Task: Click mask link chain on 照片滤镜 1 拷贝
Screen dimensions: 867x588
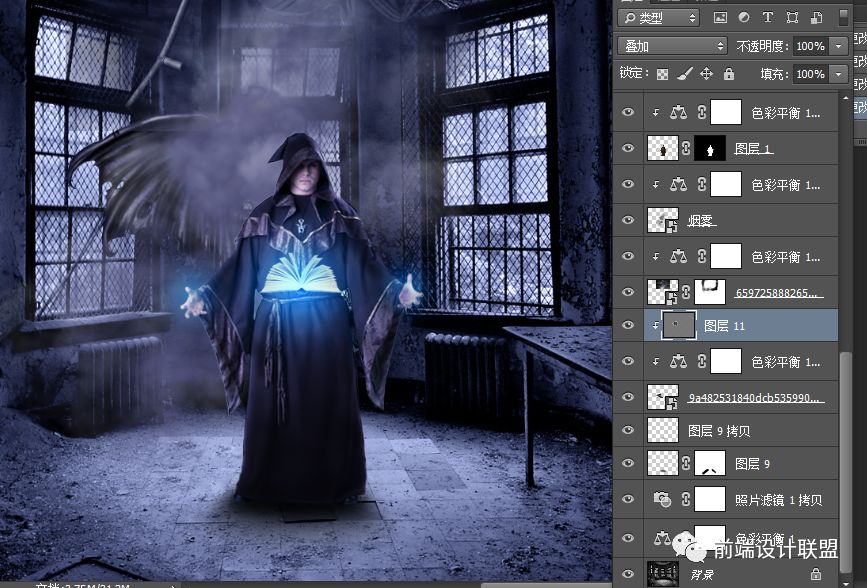Action: pyautogui.click(x=686, y=499)
